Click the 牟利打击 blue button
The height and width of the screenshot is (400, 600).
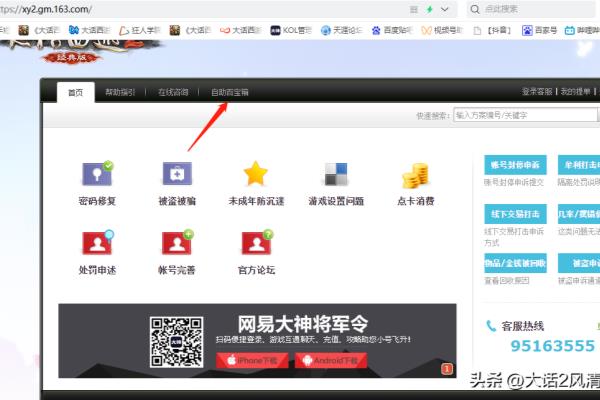click(x=579, y=165)
